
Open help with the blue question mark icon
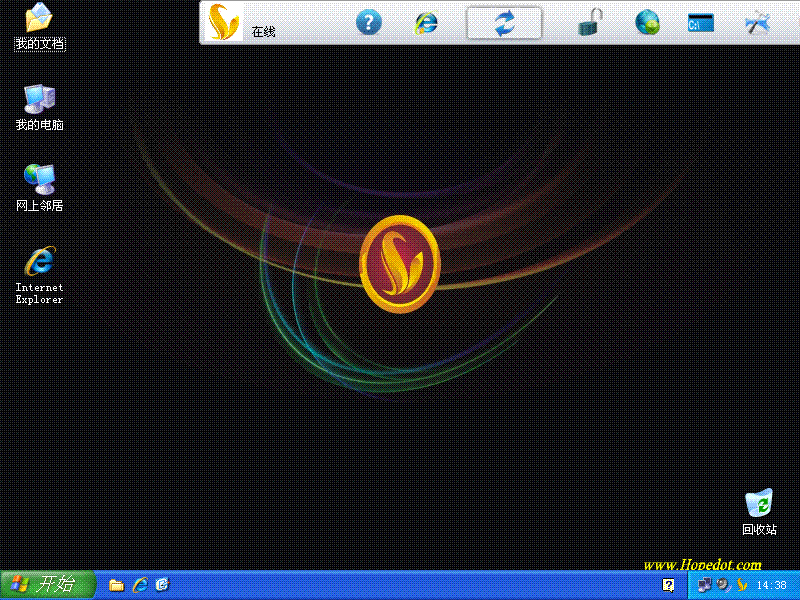[x=368, y=22]
